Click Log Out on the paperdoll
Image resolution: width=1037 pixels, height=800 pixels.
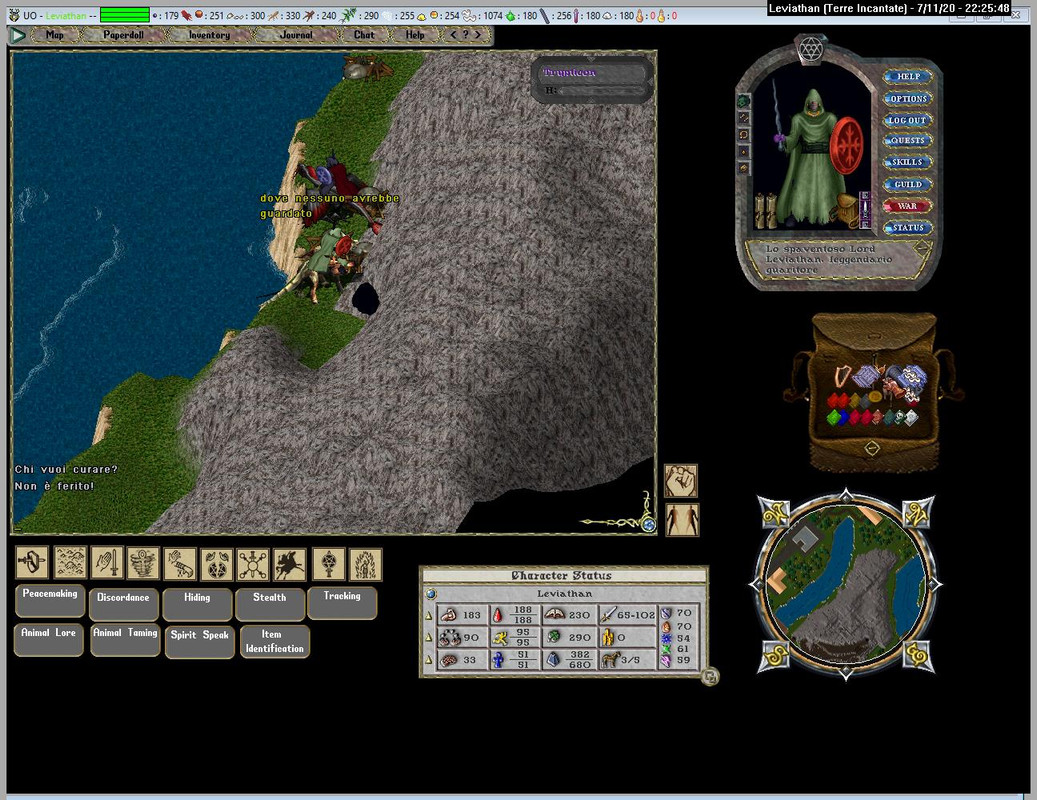(908, 120)
